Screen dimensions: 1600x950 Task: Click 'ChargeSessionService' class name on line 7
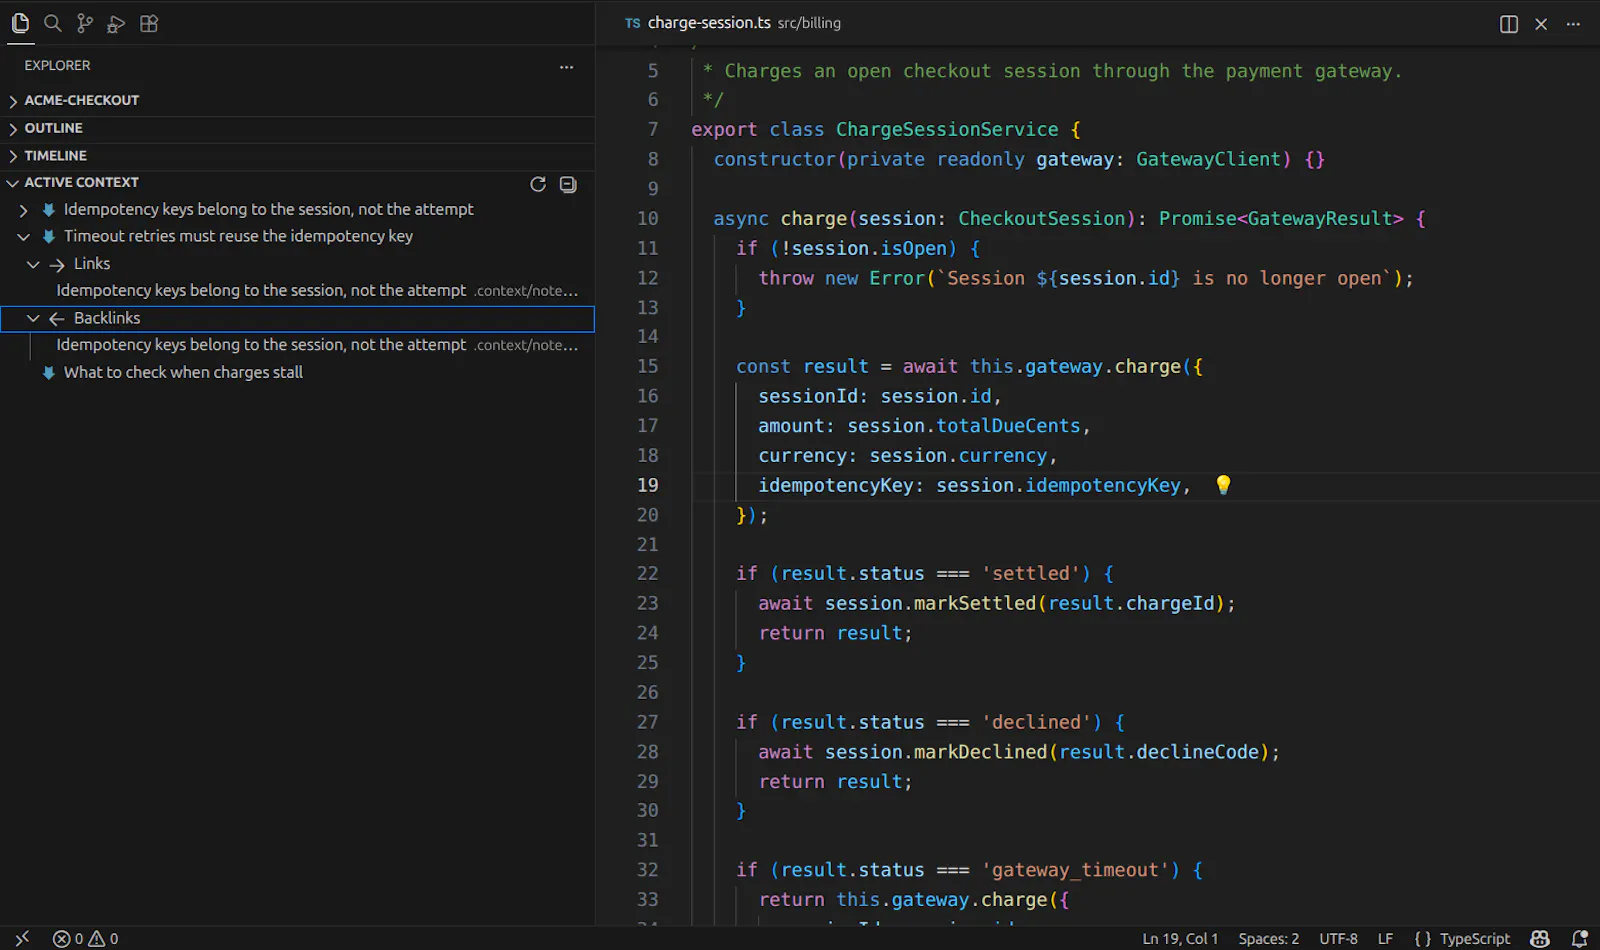click(947, 130)
